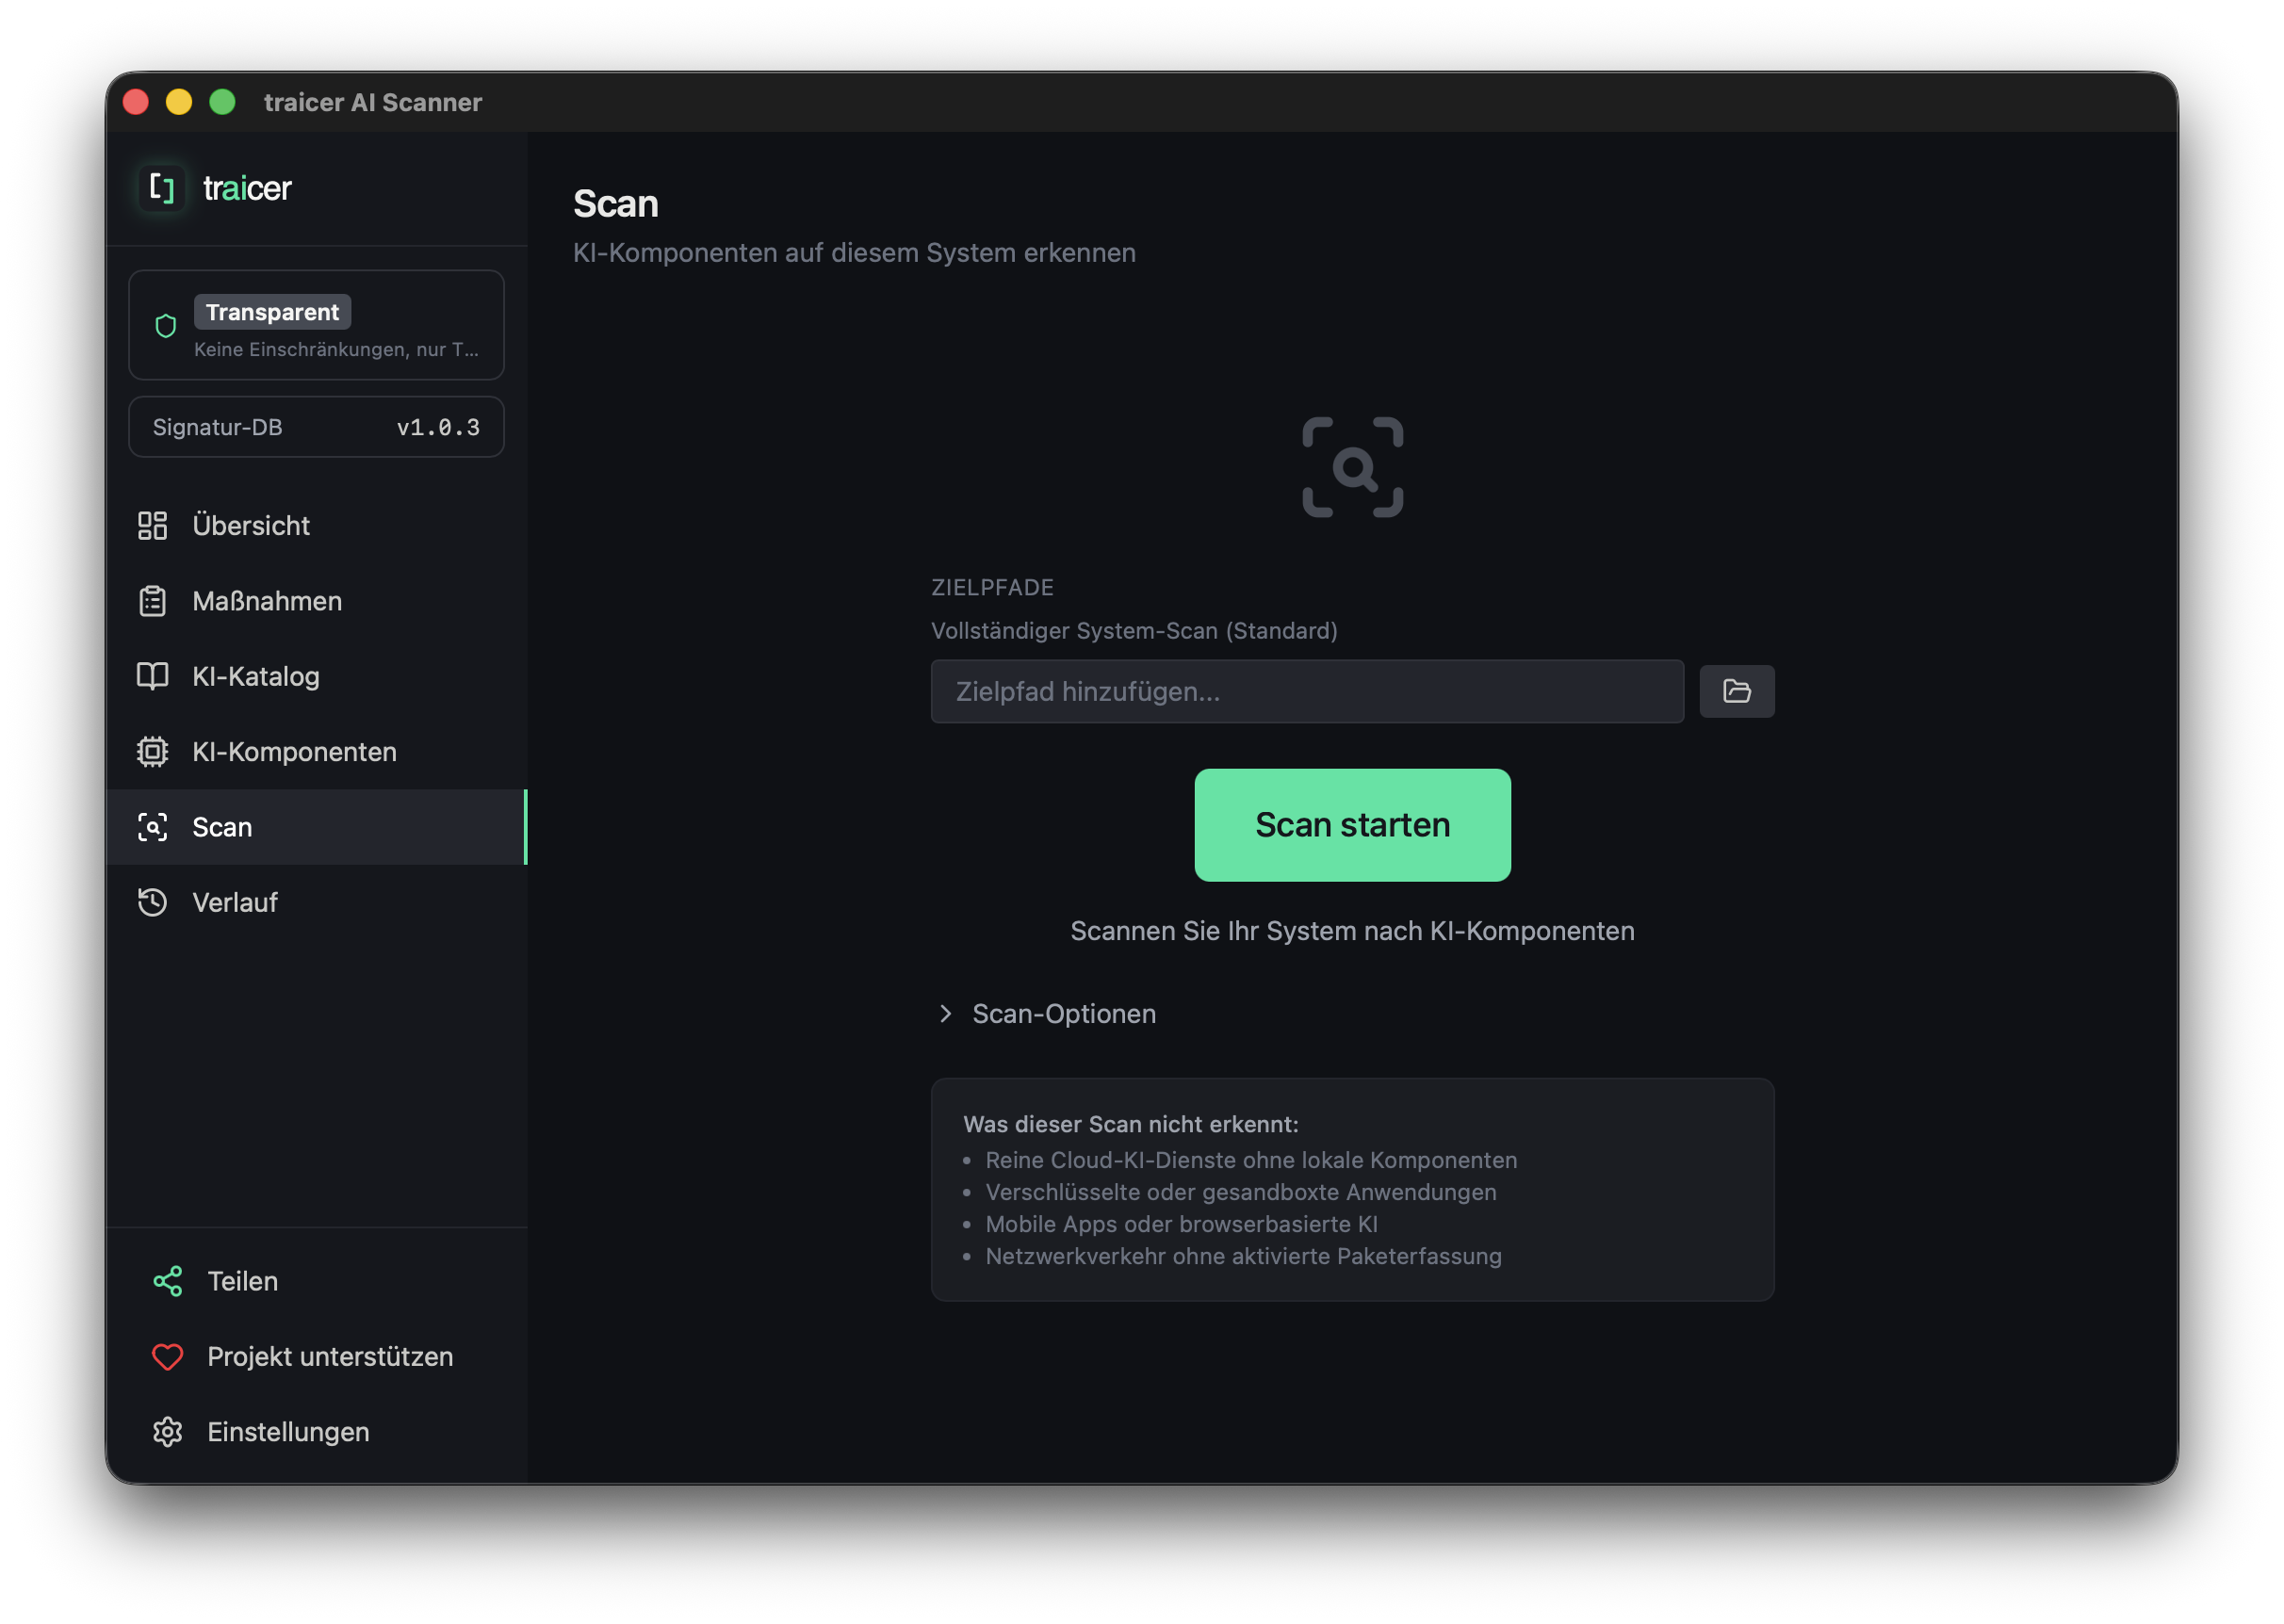Click the ZIELPFADE heading

tap(992, 588)
